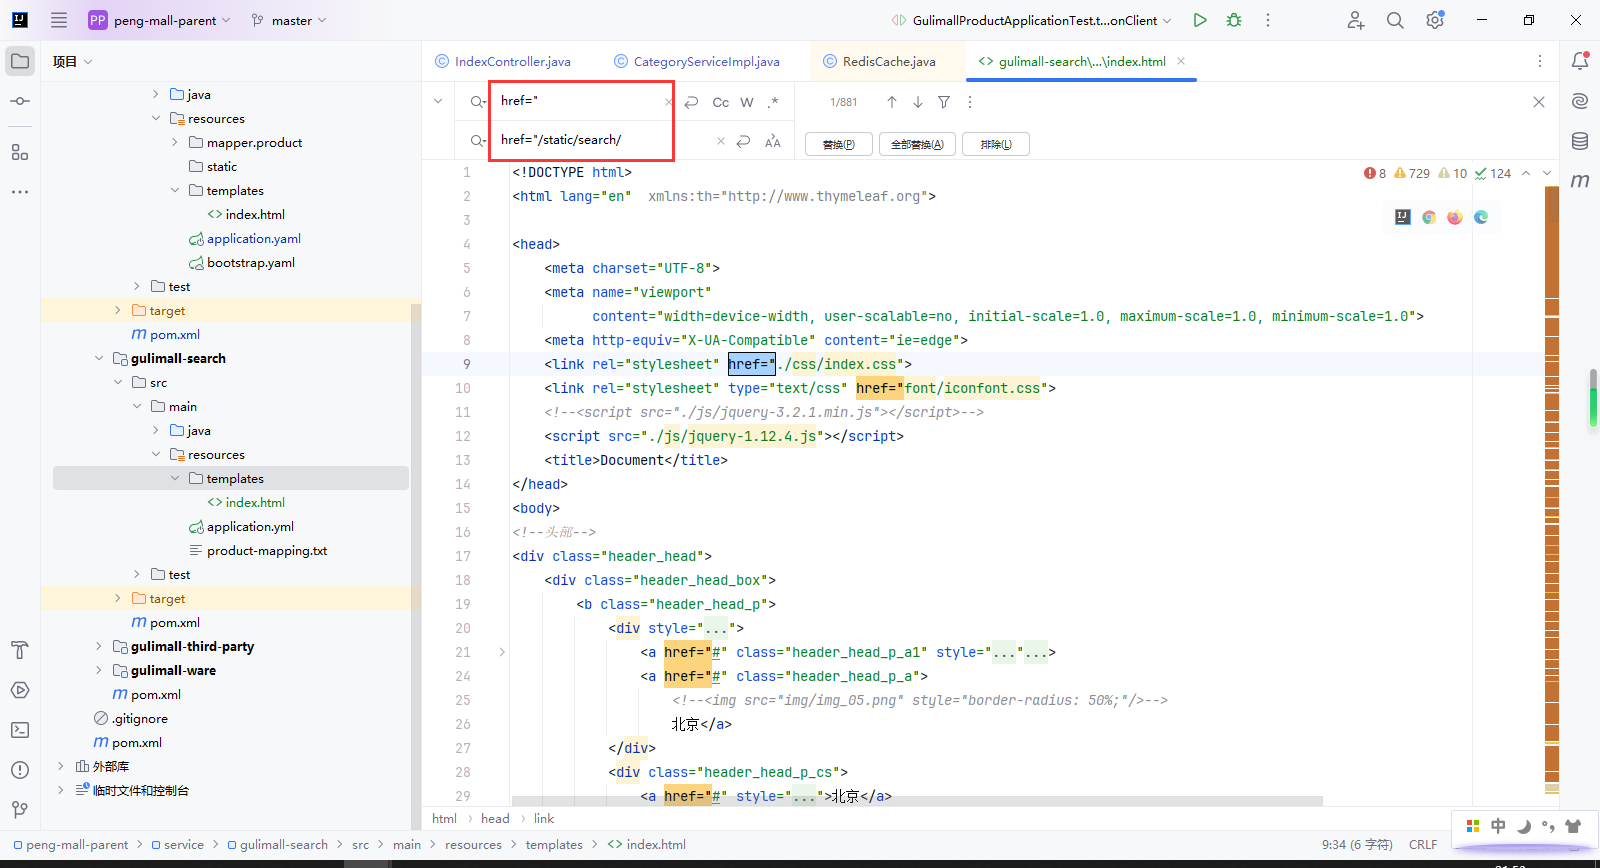Run GulimallProductApplicationTest with green play button
1600x868 pixels.
[x=1200, y=20]
